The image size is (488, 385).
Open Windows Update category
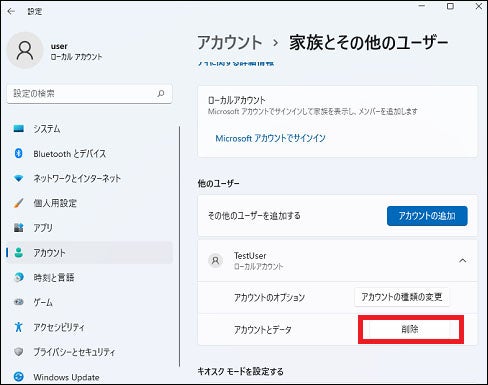[x=90, y=377]
